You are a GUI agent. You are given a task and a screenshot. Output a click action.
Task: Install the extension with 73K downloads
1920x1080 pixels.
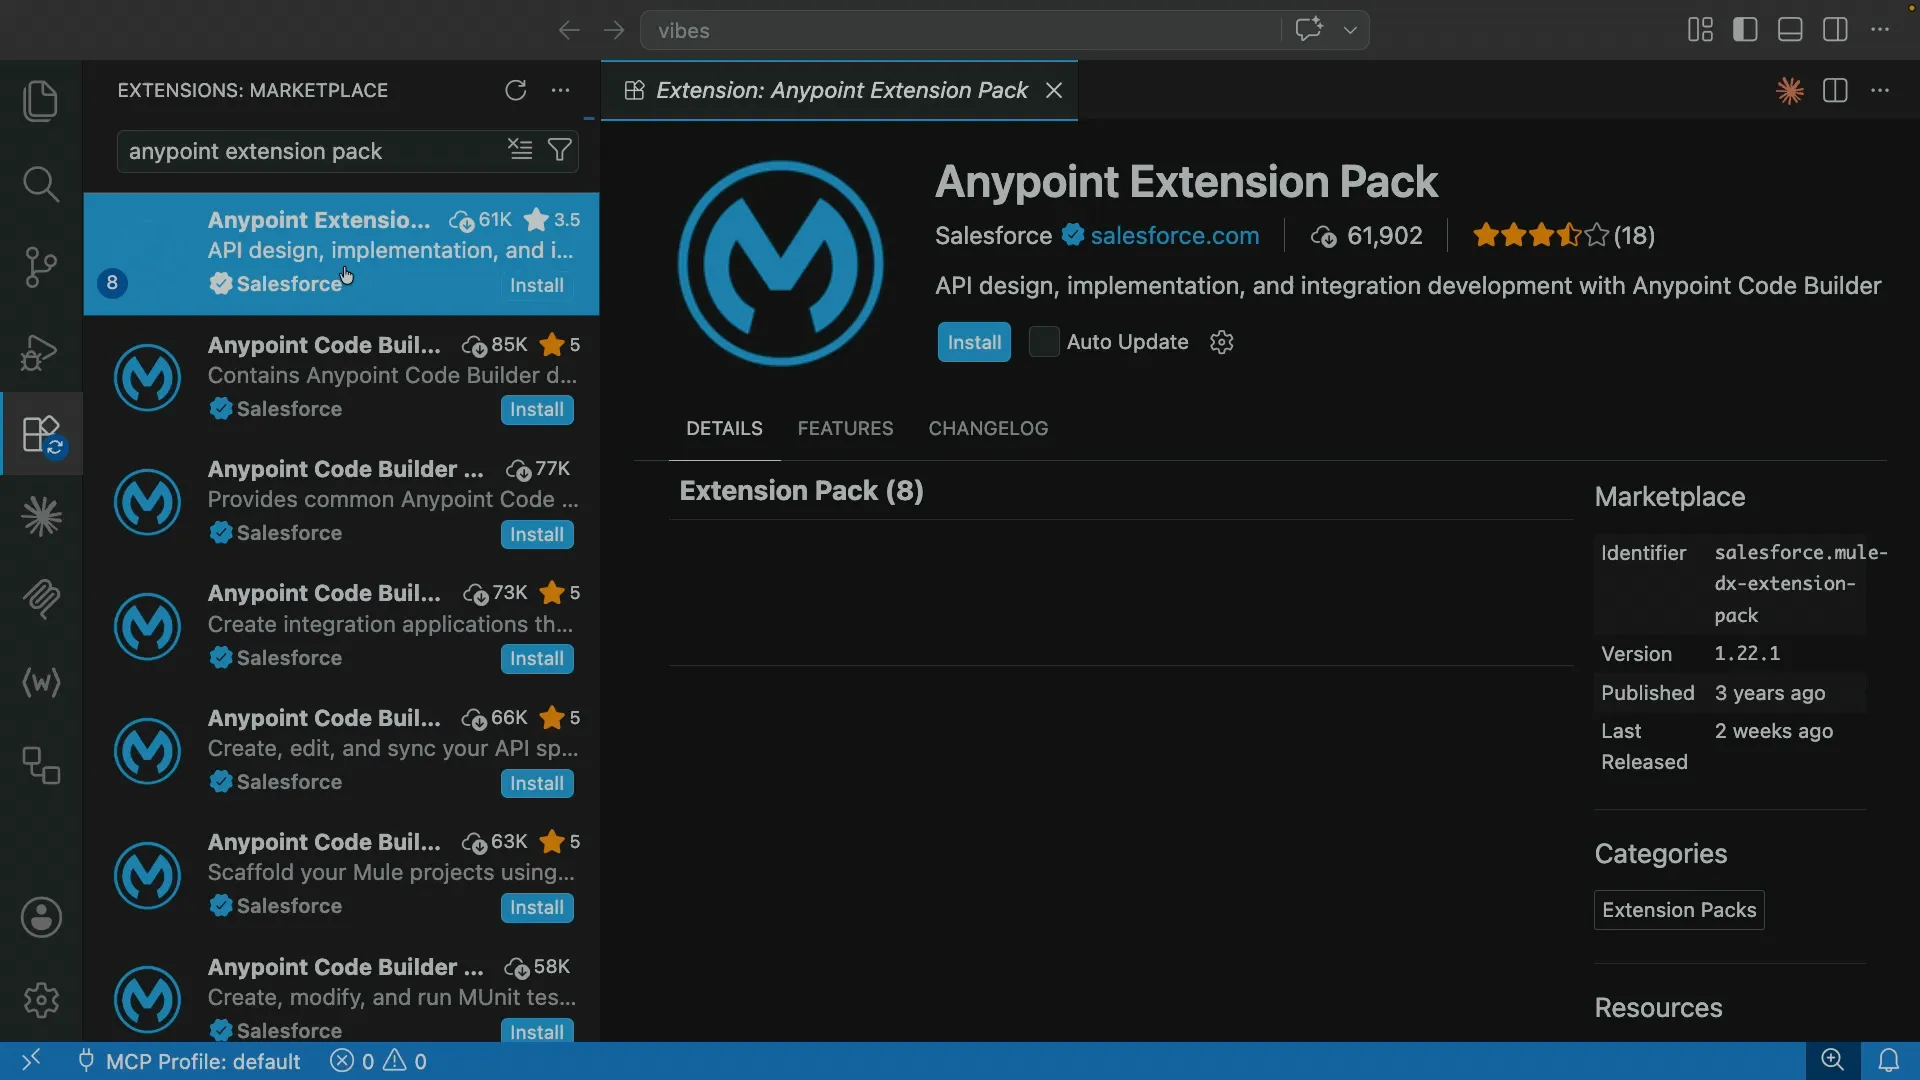coord(537,659)
